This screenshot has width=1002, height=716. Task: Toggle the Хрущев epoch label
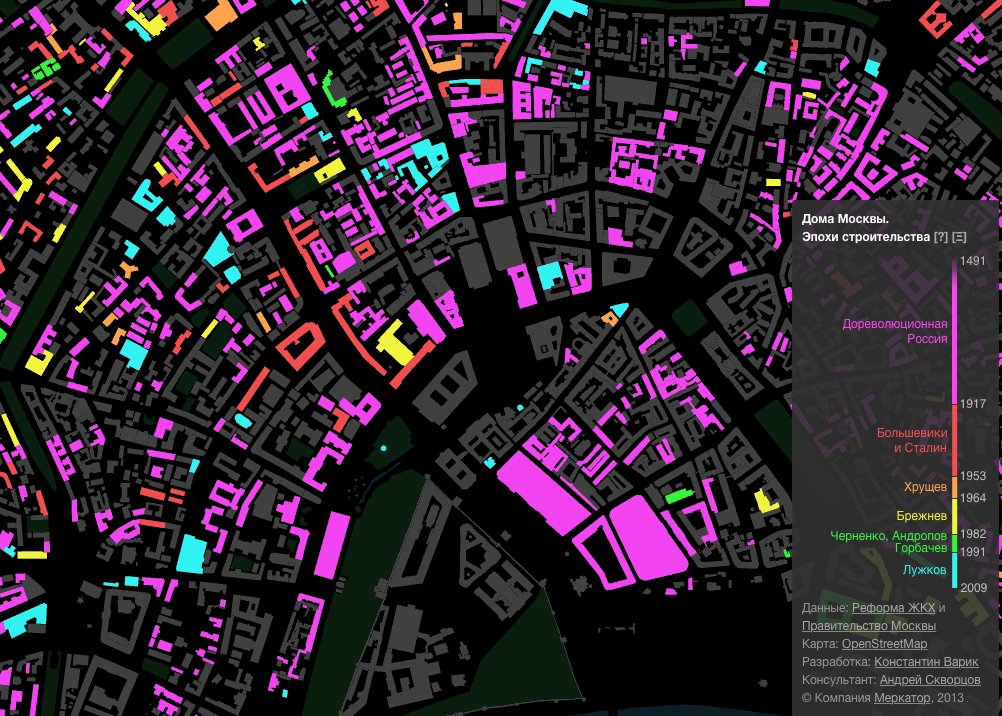(x=925, y=487)
